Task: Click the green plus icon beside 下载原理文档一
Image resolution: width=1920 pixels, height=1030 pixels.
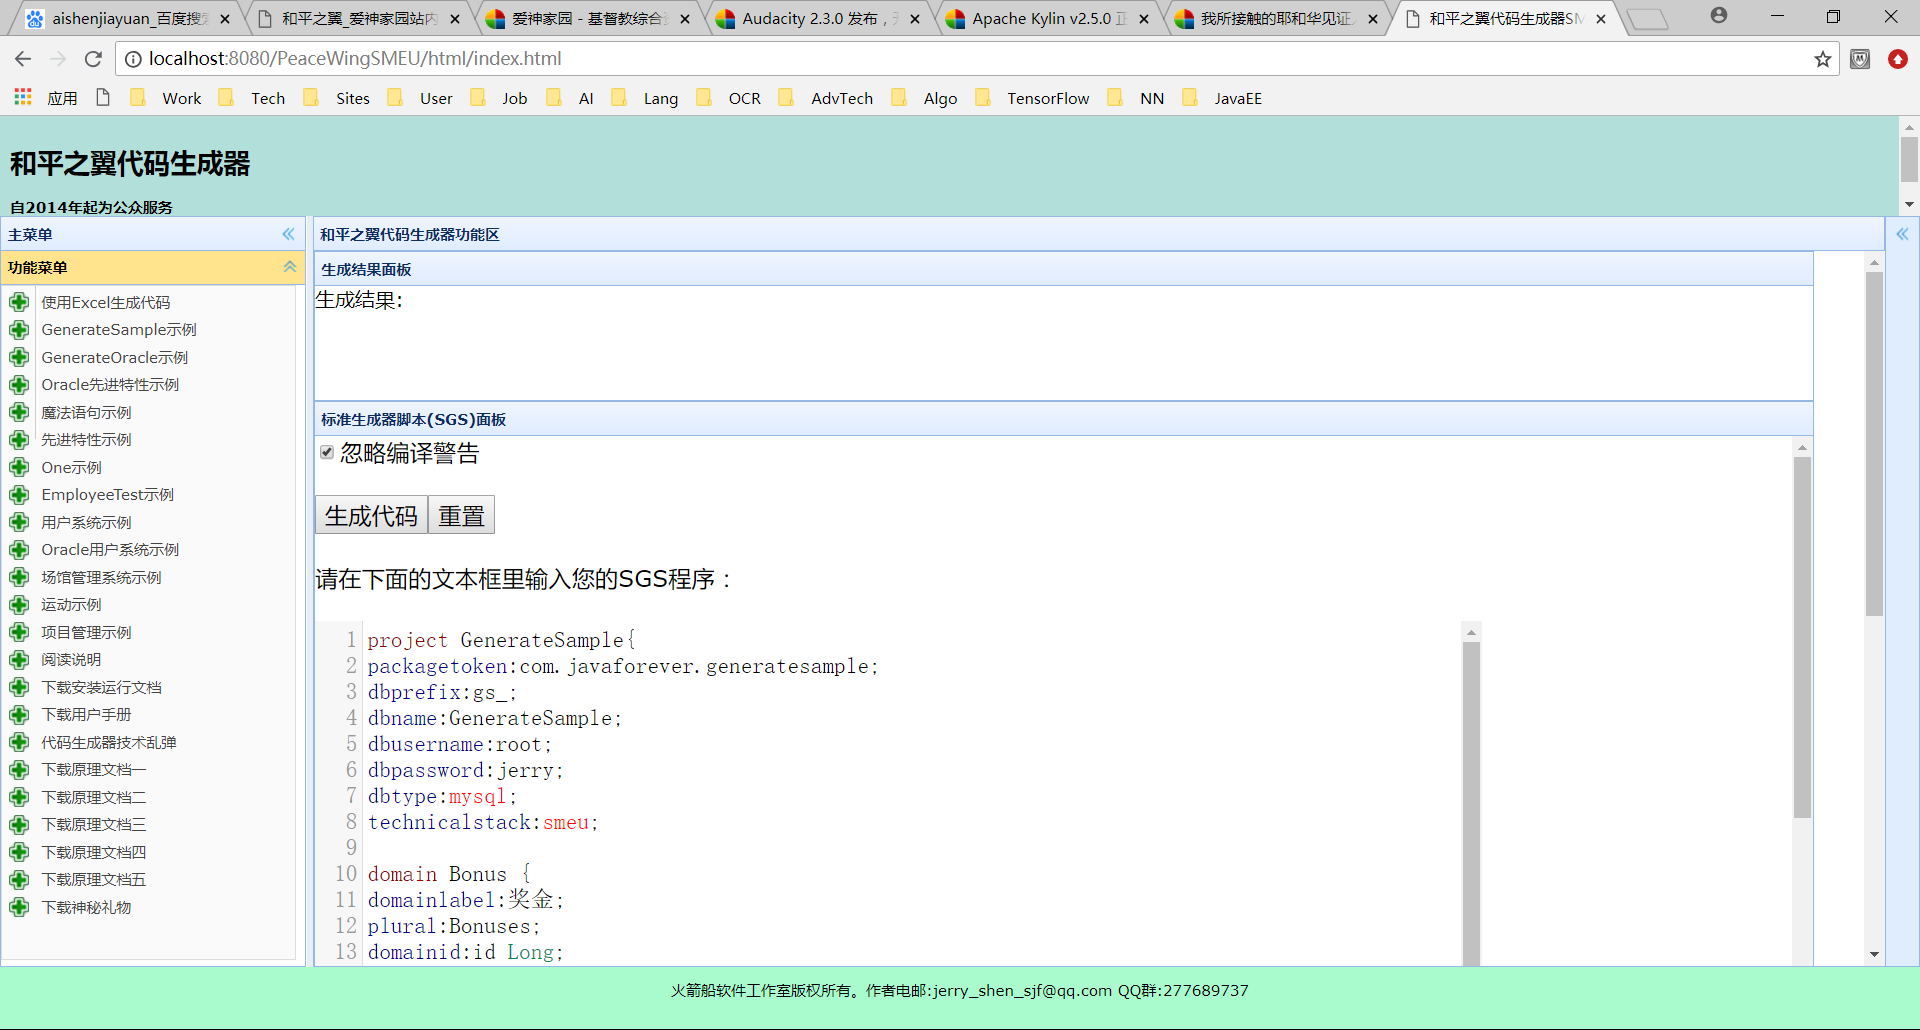Action: click(19, 769)
